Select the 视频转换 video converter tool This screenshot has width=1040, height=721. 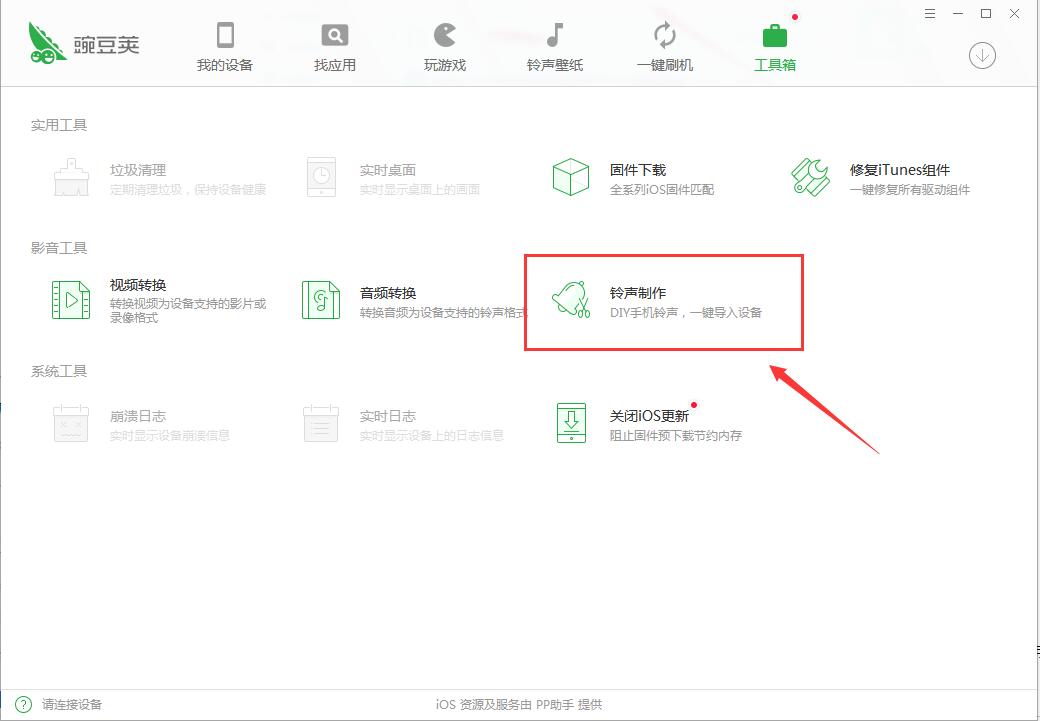pyautogui.click(x=140, y=300)
